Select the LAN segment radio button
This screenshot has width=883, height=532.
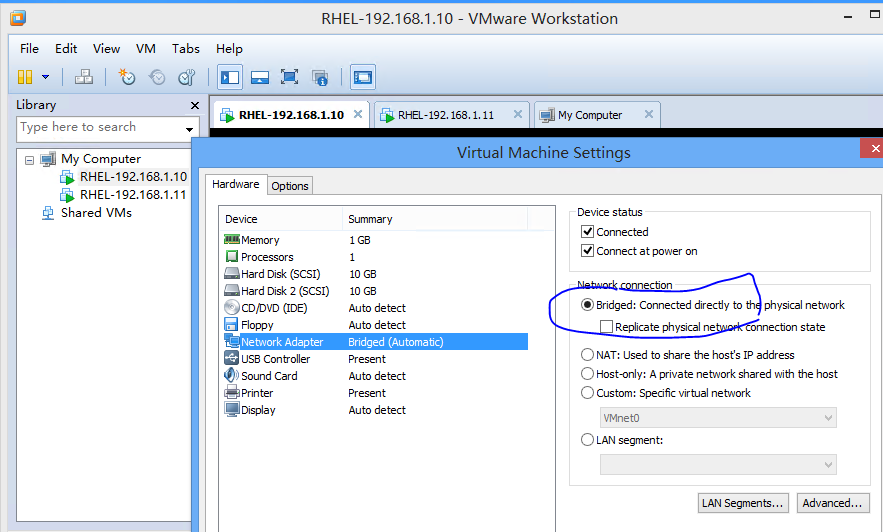click(587, 440)
